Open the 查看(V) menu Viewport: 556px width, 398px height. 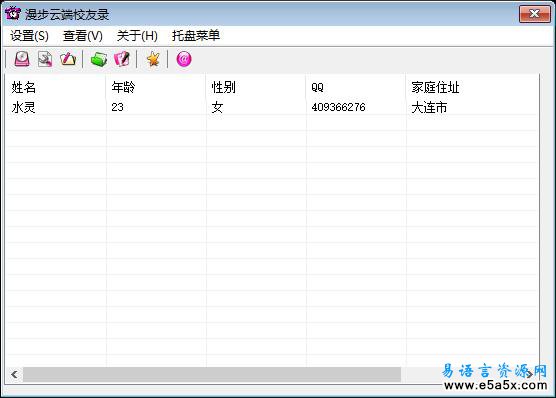coord(83,35)
